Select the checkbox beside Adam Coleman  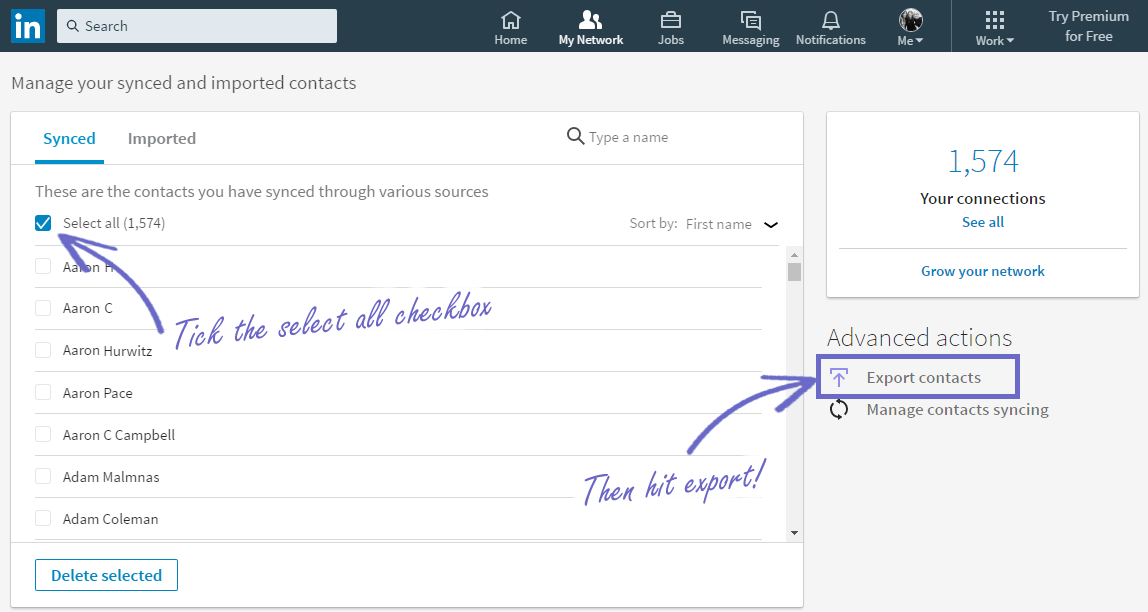tap(42, 518)
